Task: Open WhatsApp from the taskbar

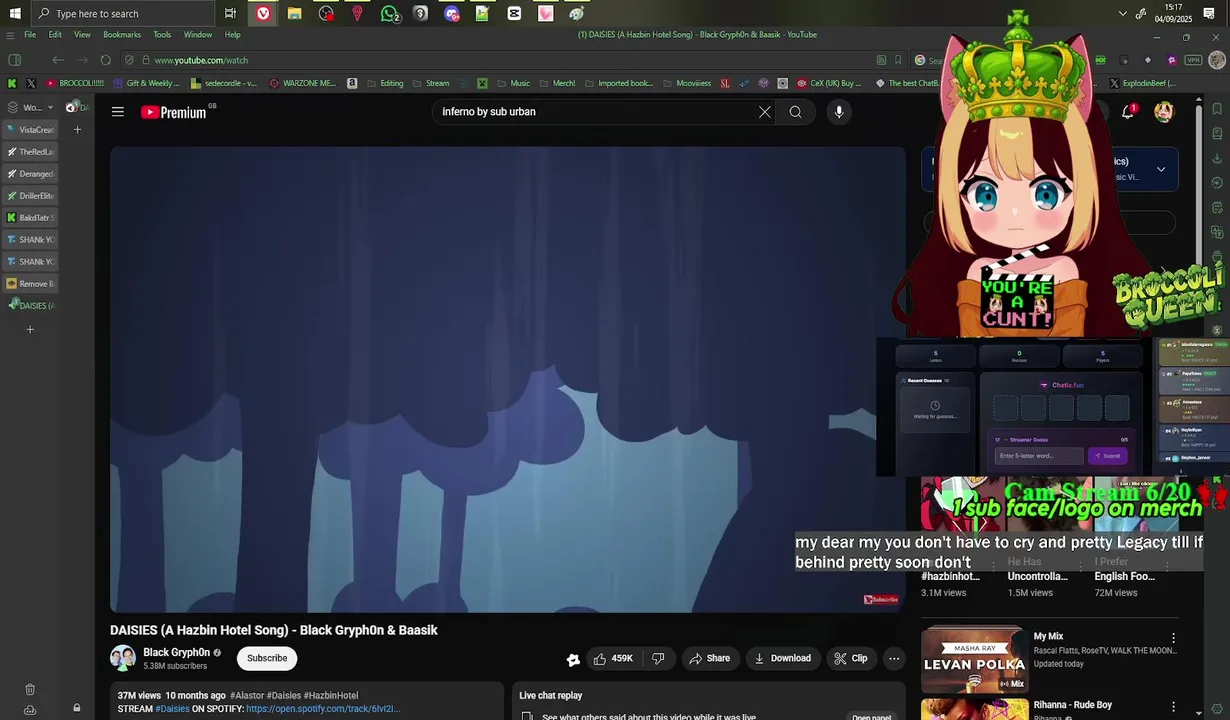Action: coord(390,13)
